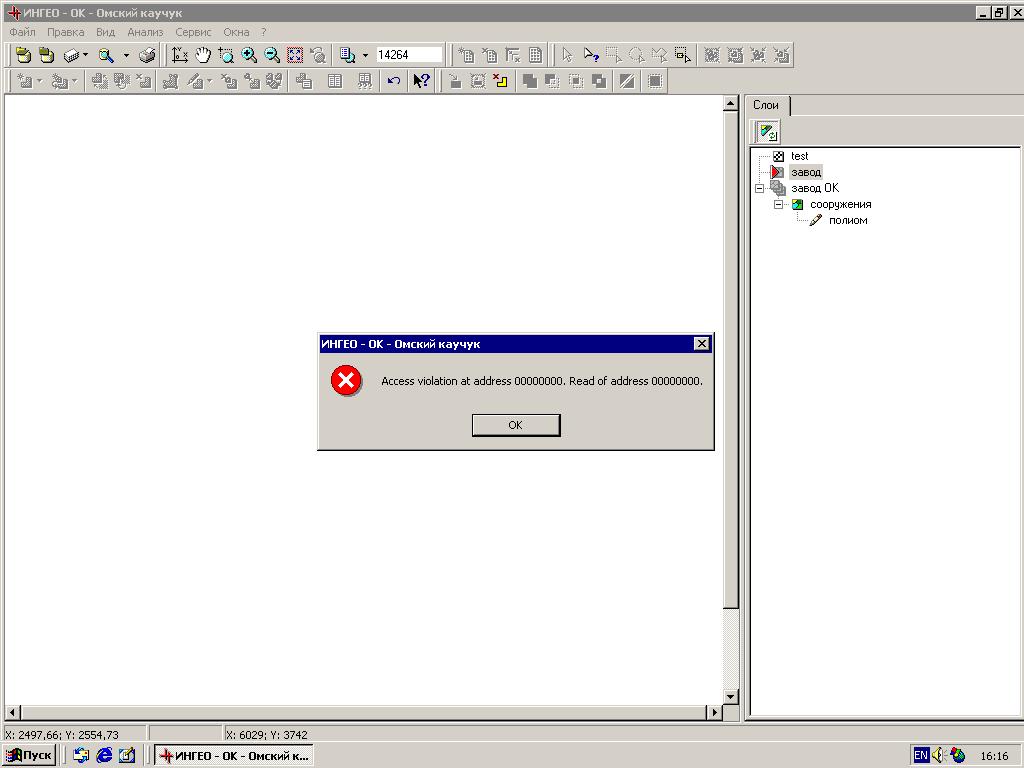Open the search tool's dropdown arrow
This screenshot has width=1024, height=768.
click(126, 56)
